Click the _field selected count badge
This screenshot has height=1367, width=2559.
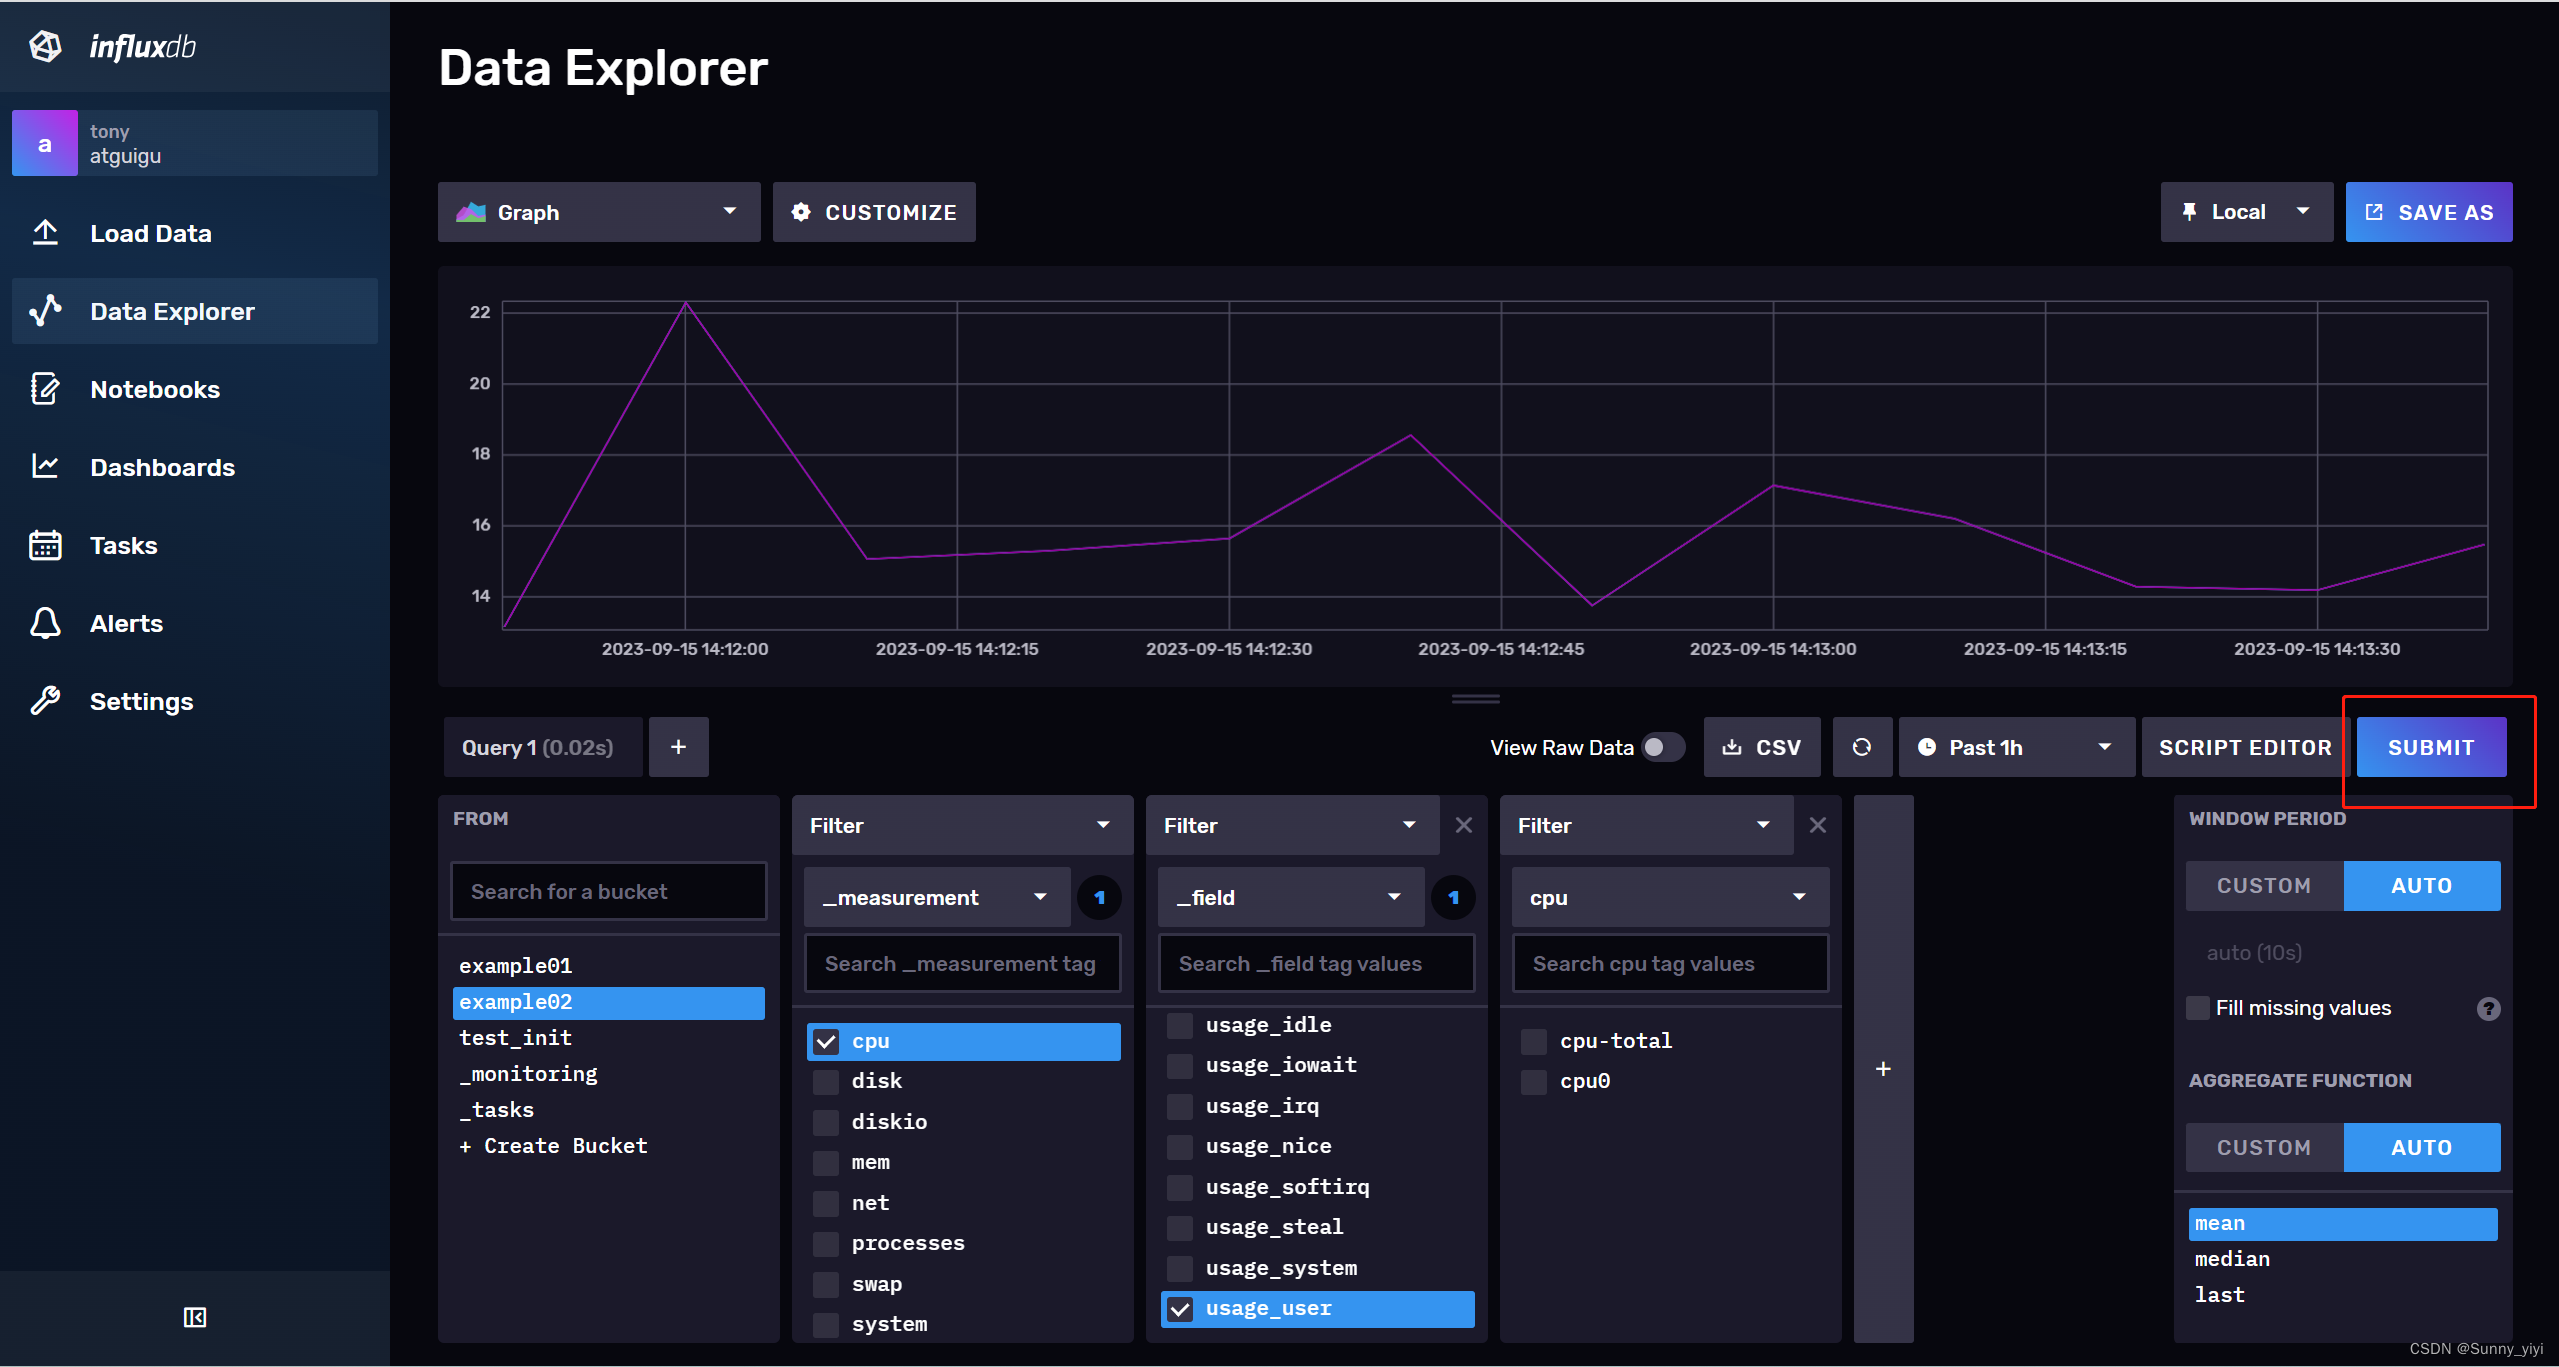(1453, 898)
